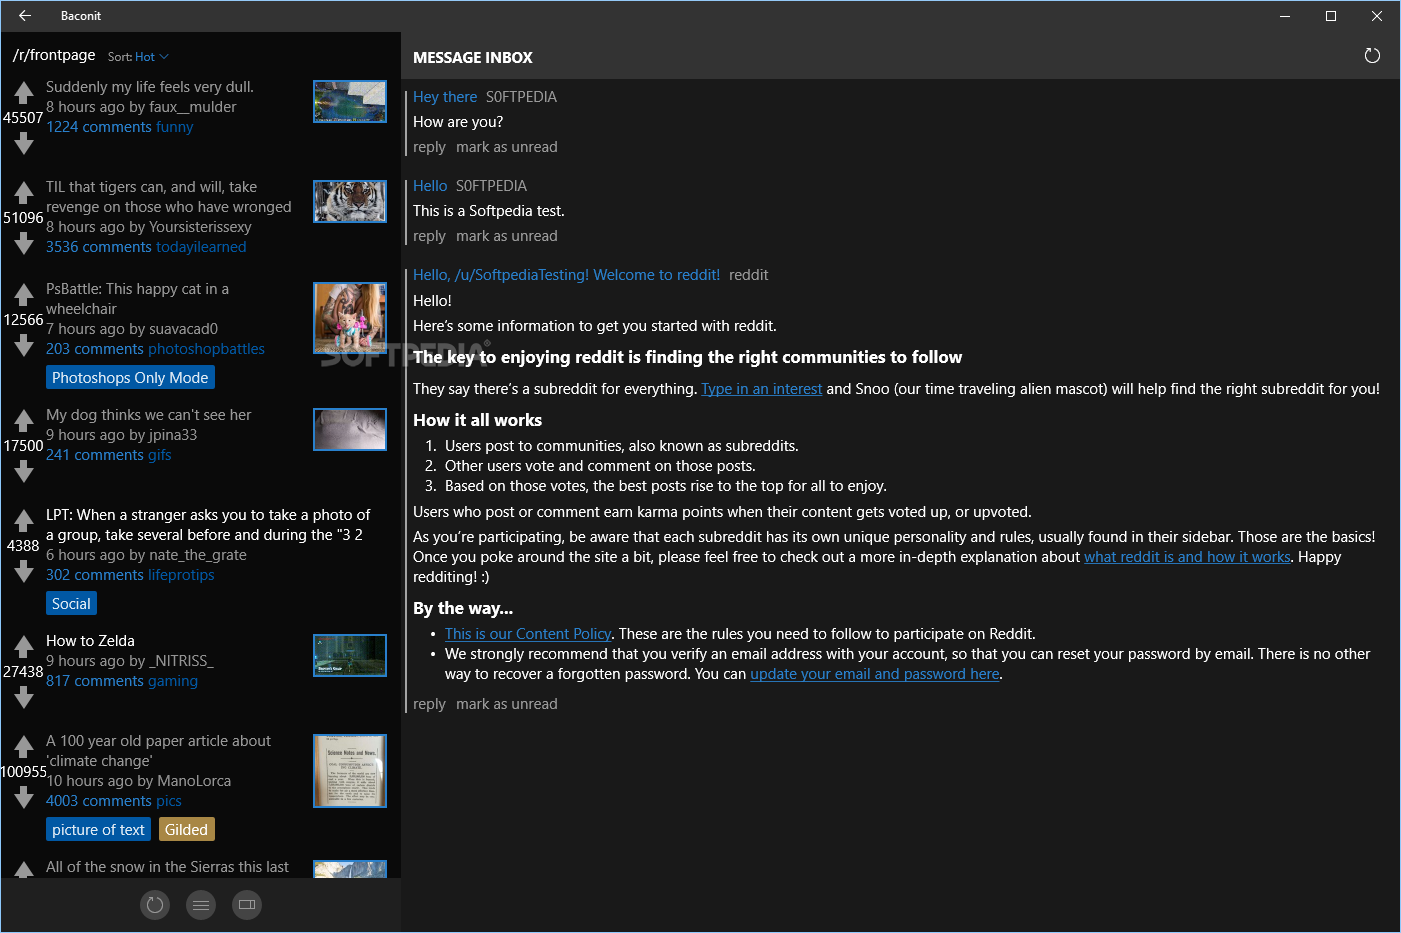The image size is (1401, 933).
Task: Mark the 'Hello' message as unread
Action: pos(507,236)
